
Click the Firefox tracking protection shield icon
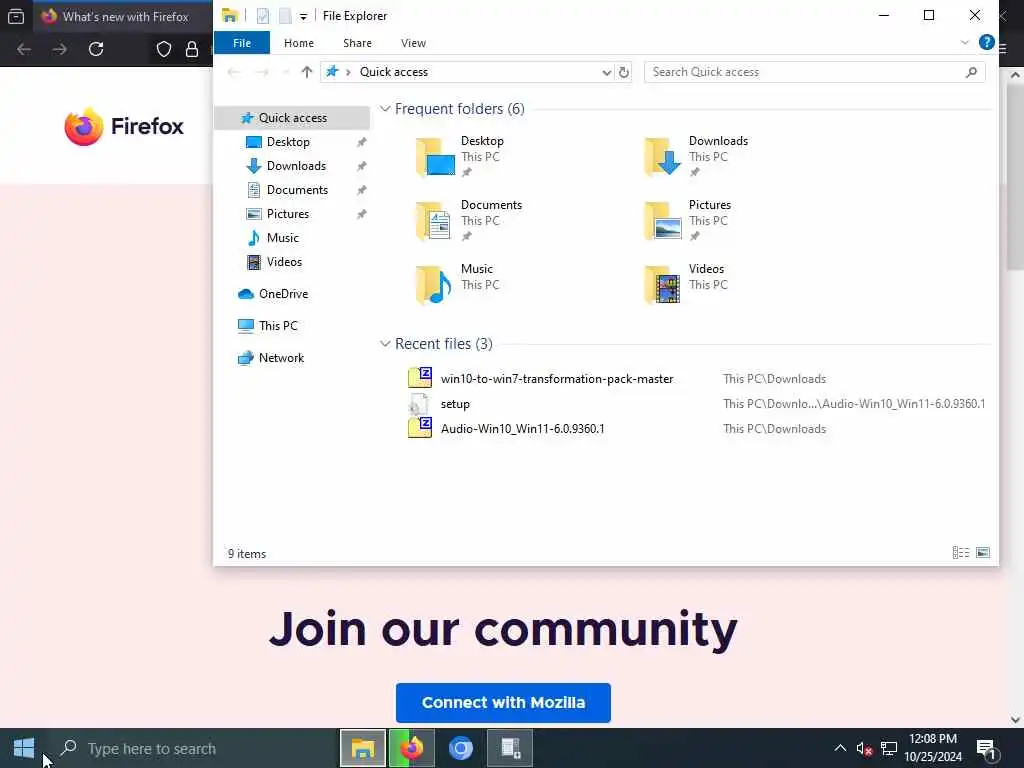coord(163,49)
